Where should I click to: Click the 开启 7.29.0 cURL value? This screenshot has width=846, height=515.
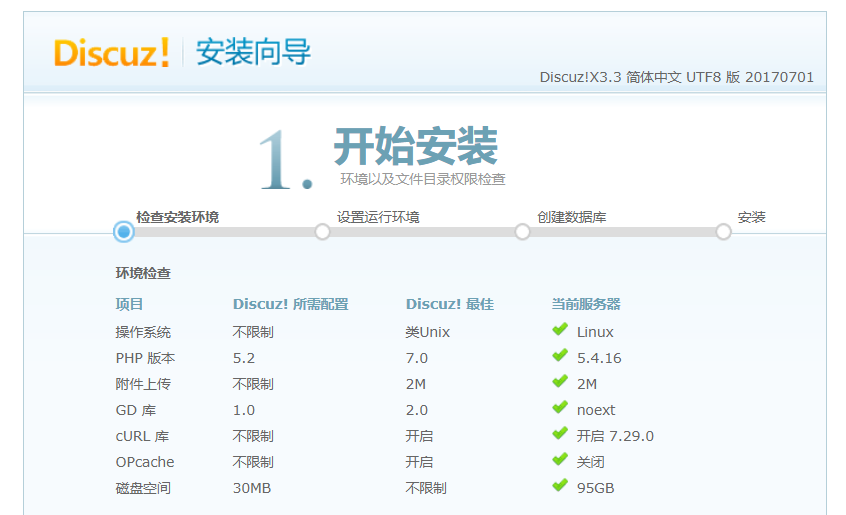[x=615, y=436]
